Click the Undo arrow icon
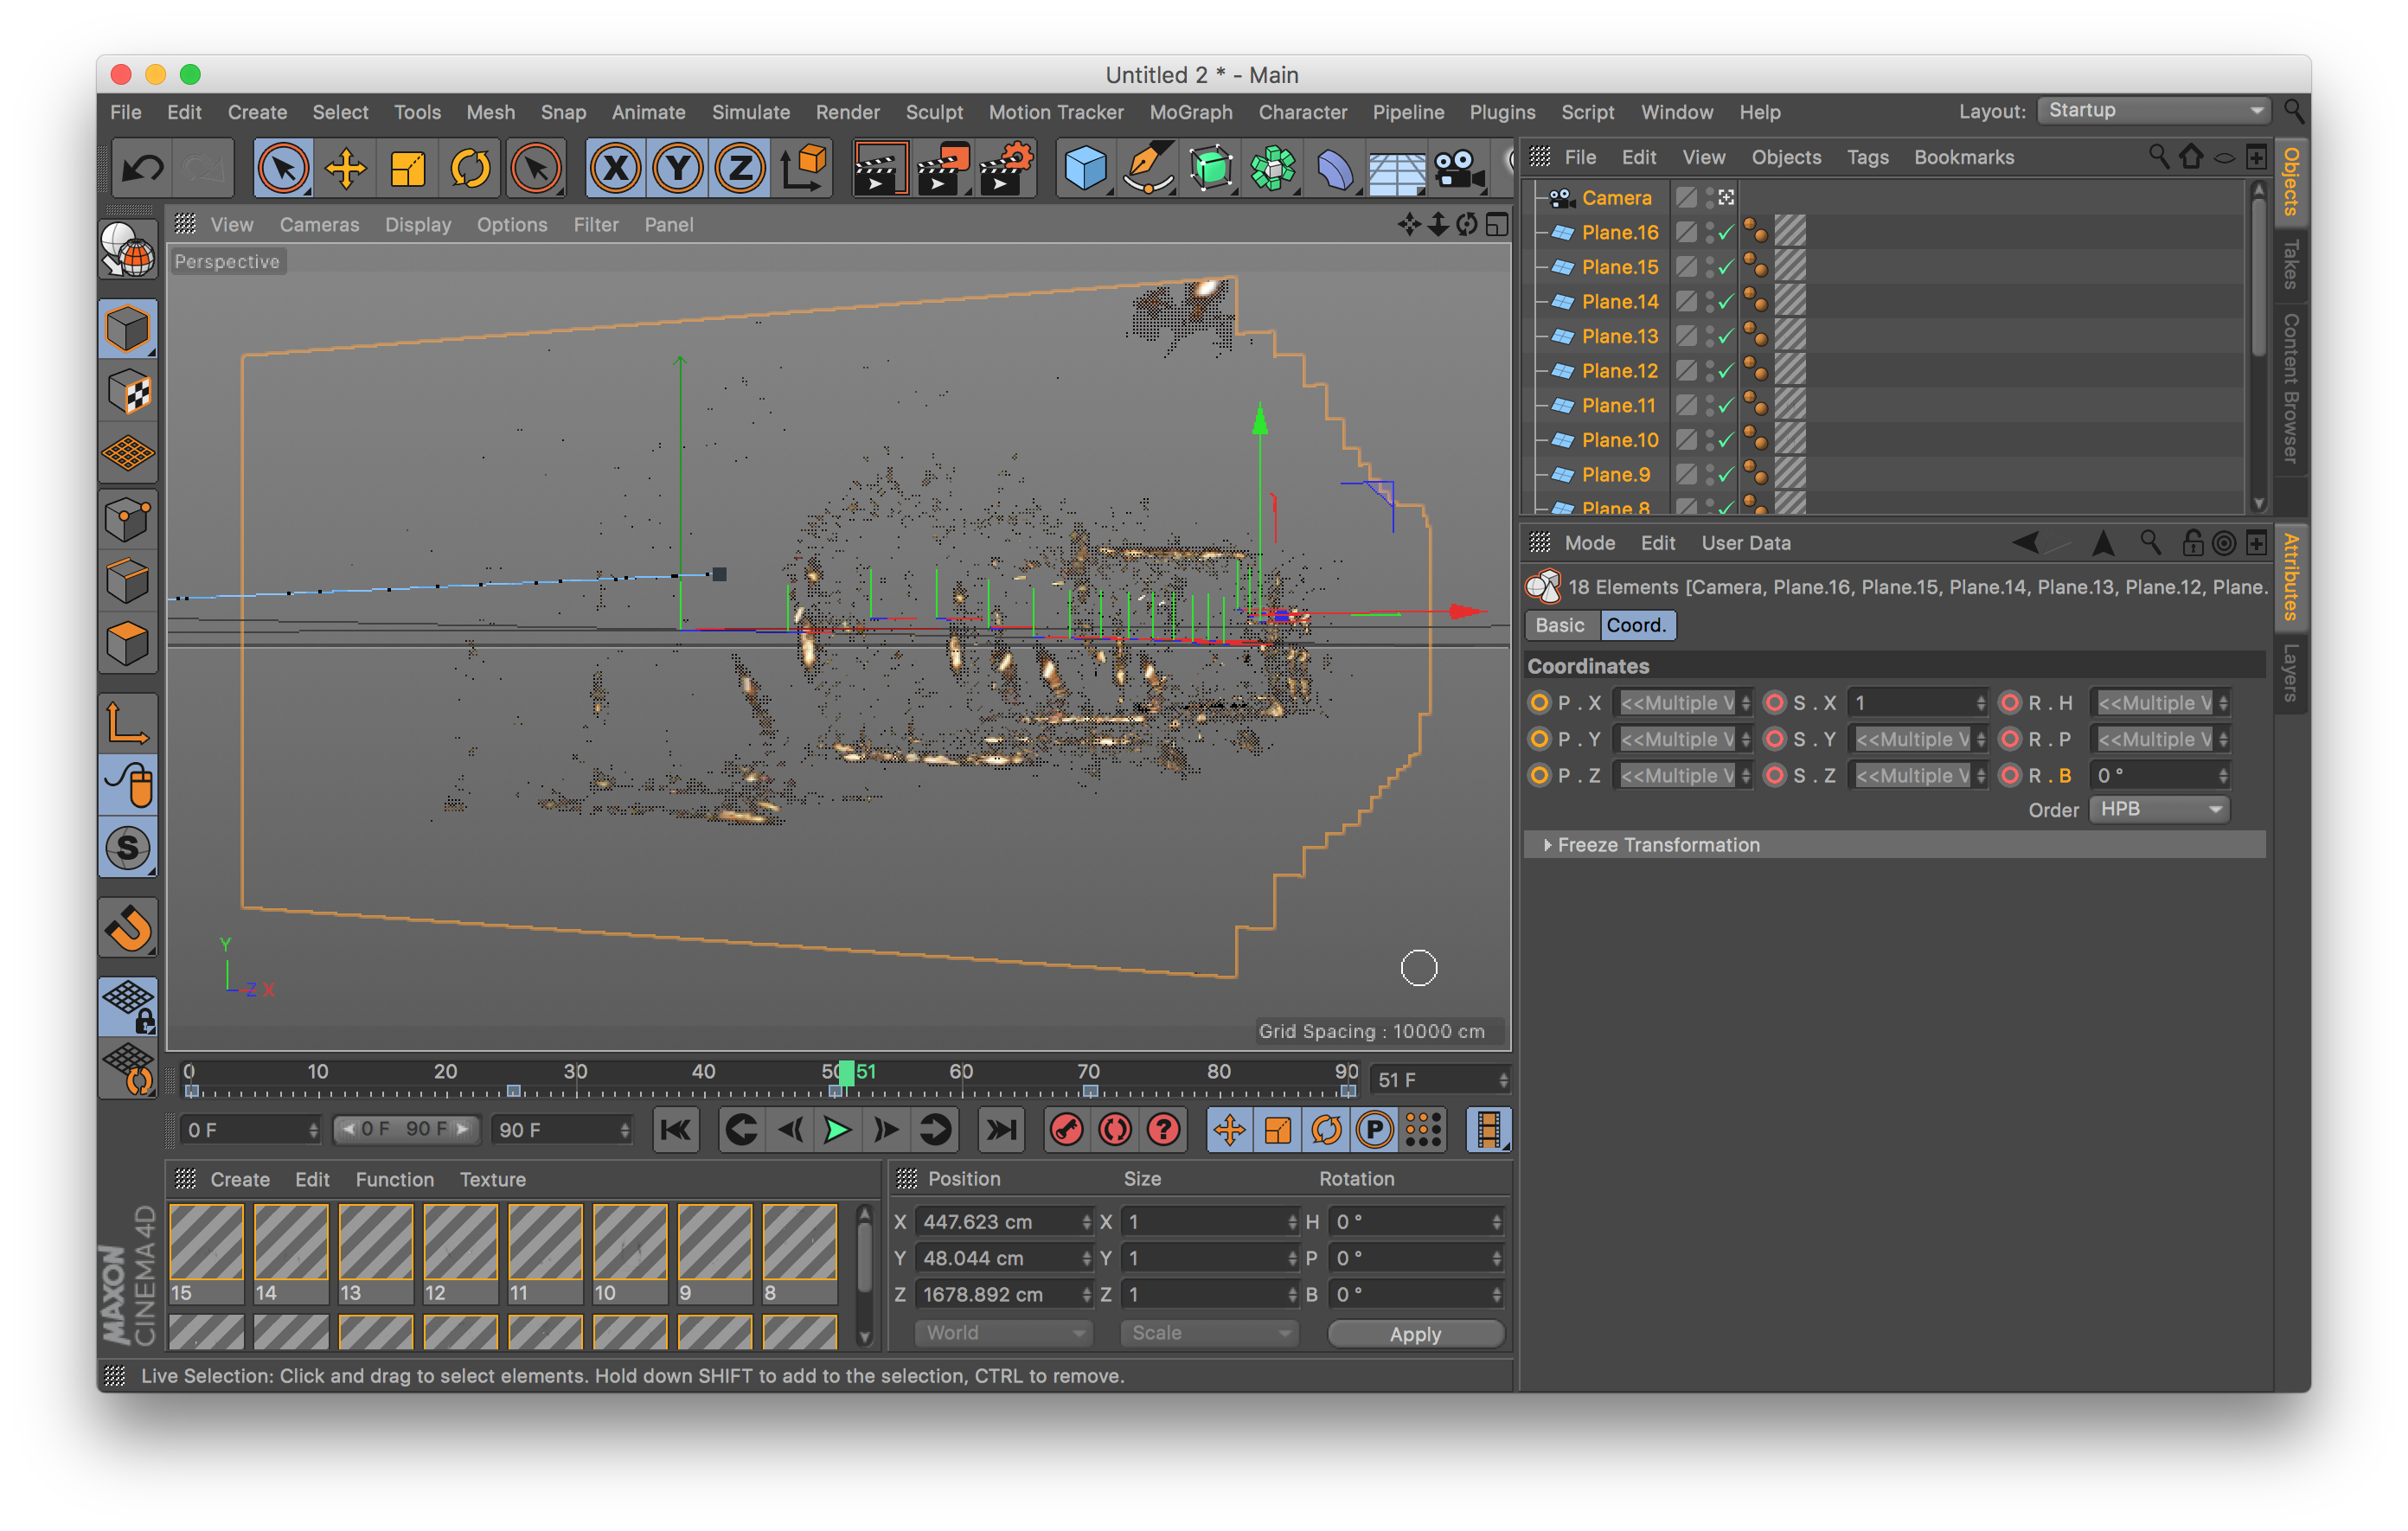2408x1531 pixels. click(142, 167)
